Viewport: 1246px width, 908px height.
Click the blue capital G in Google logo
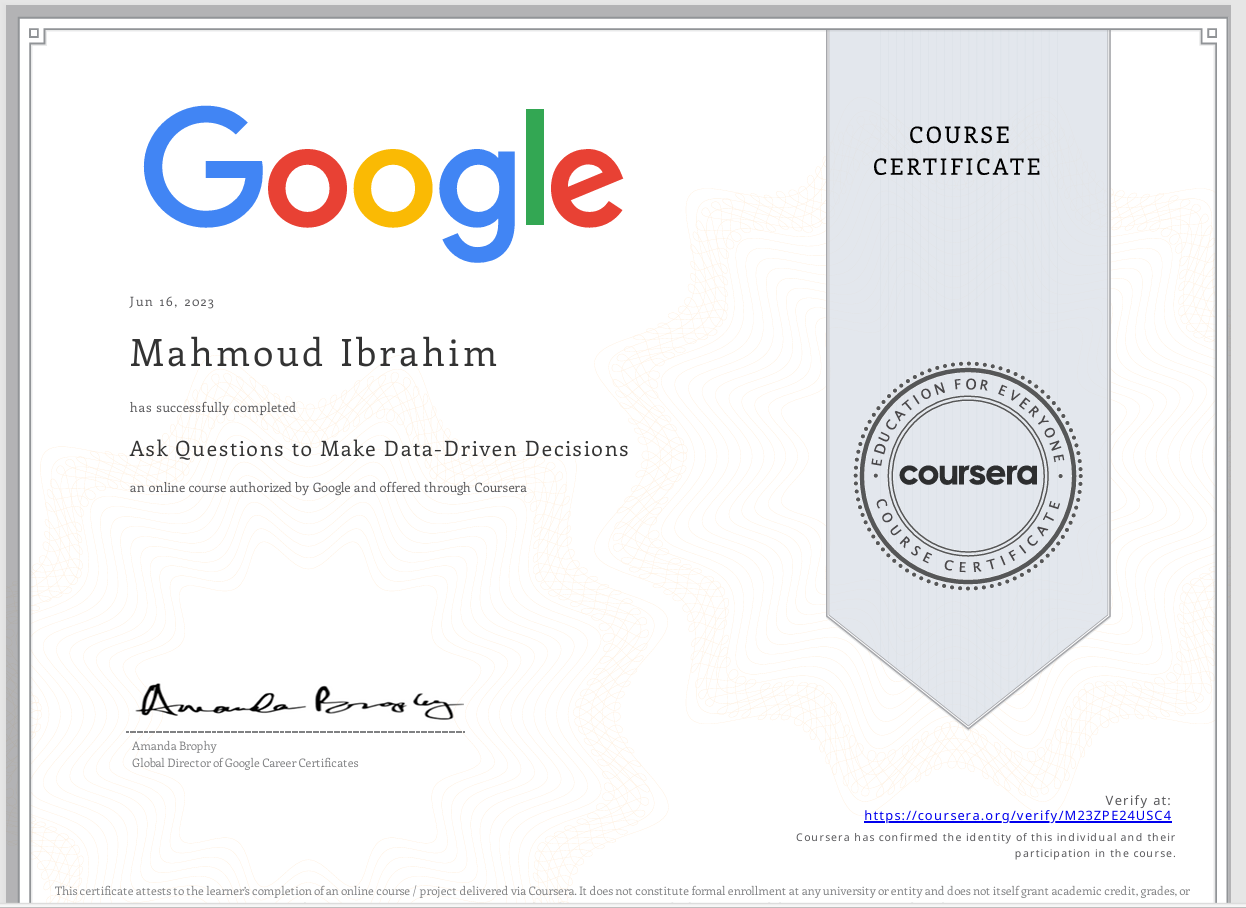pos(197,167)
